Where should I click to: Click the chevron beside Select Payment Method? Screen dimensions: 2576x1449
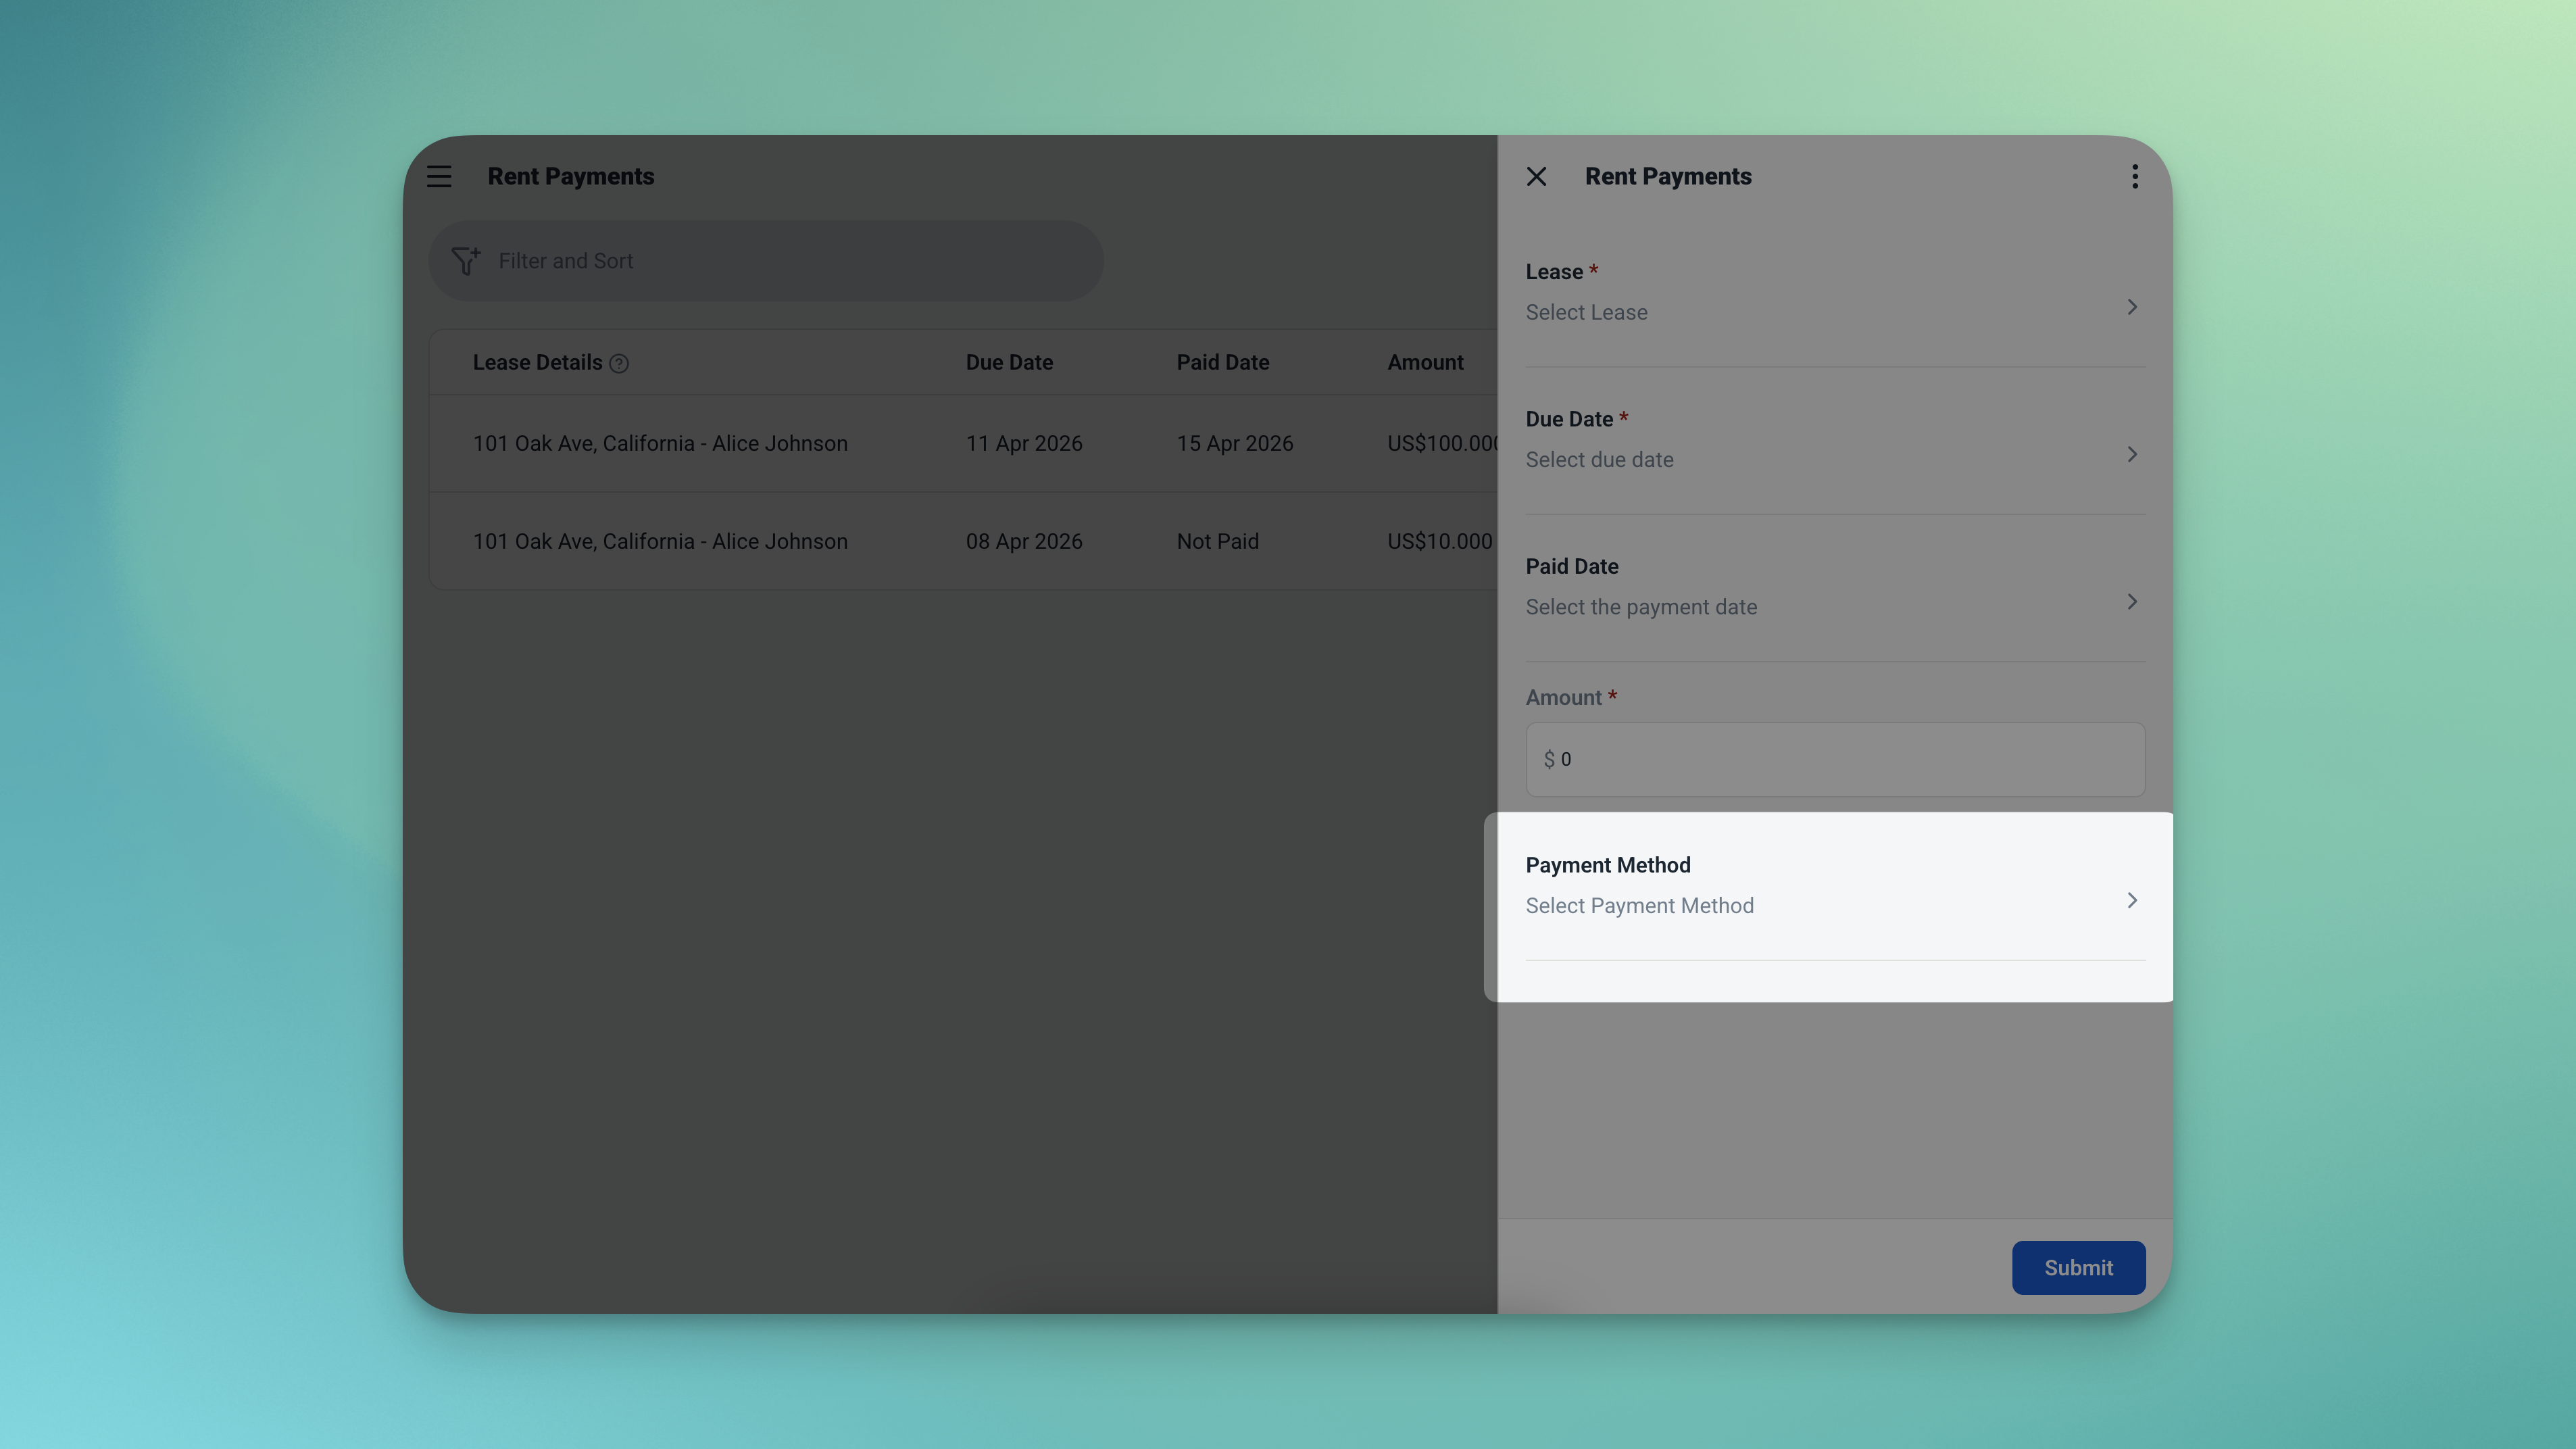(2132, 900)
